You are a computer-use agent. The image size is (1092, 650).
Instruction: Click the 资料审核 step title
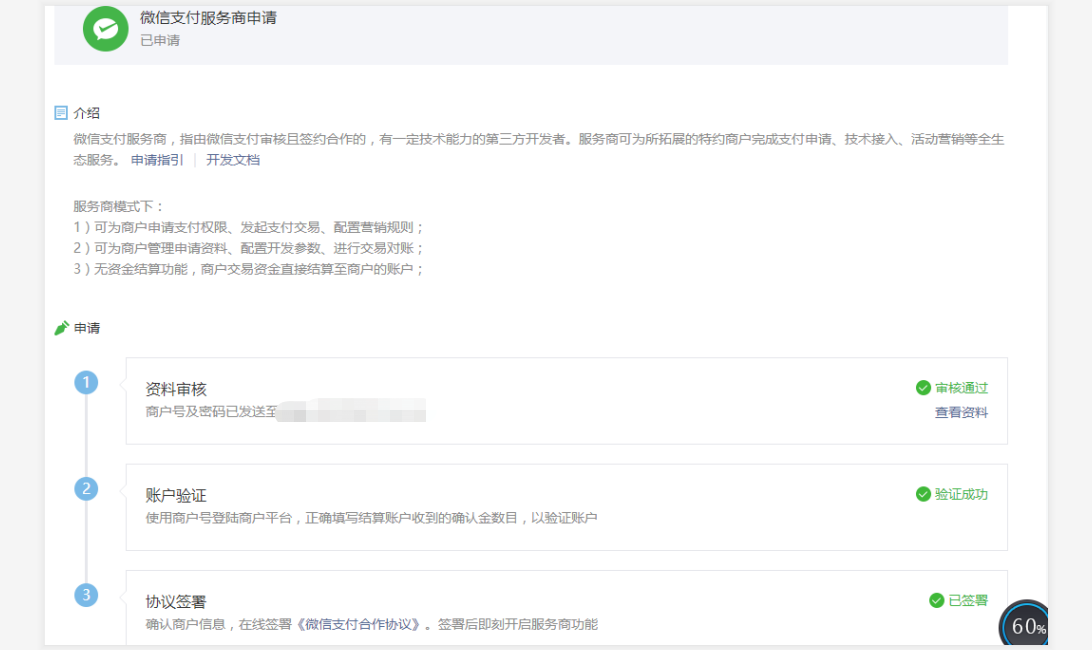pos(176,389)
